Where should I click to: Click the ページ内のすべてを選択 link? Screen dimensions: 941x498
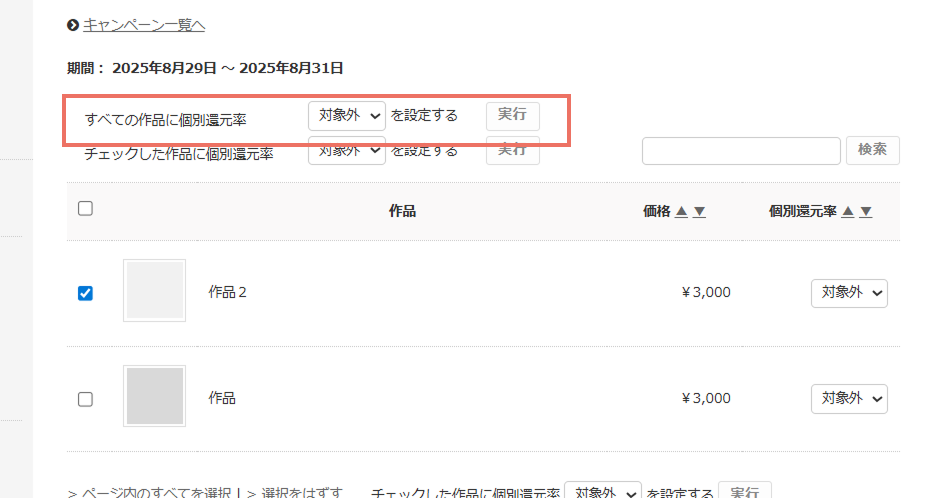[x=161, y=493]
